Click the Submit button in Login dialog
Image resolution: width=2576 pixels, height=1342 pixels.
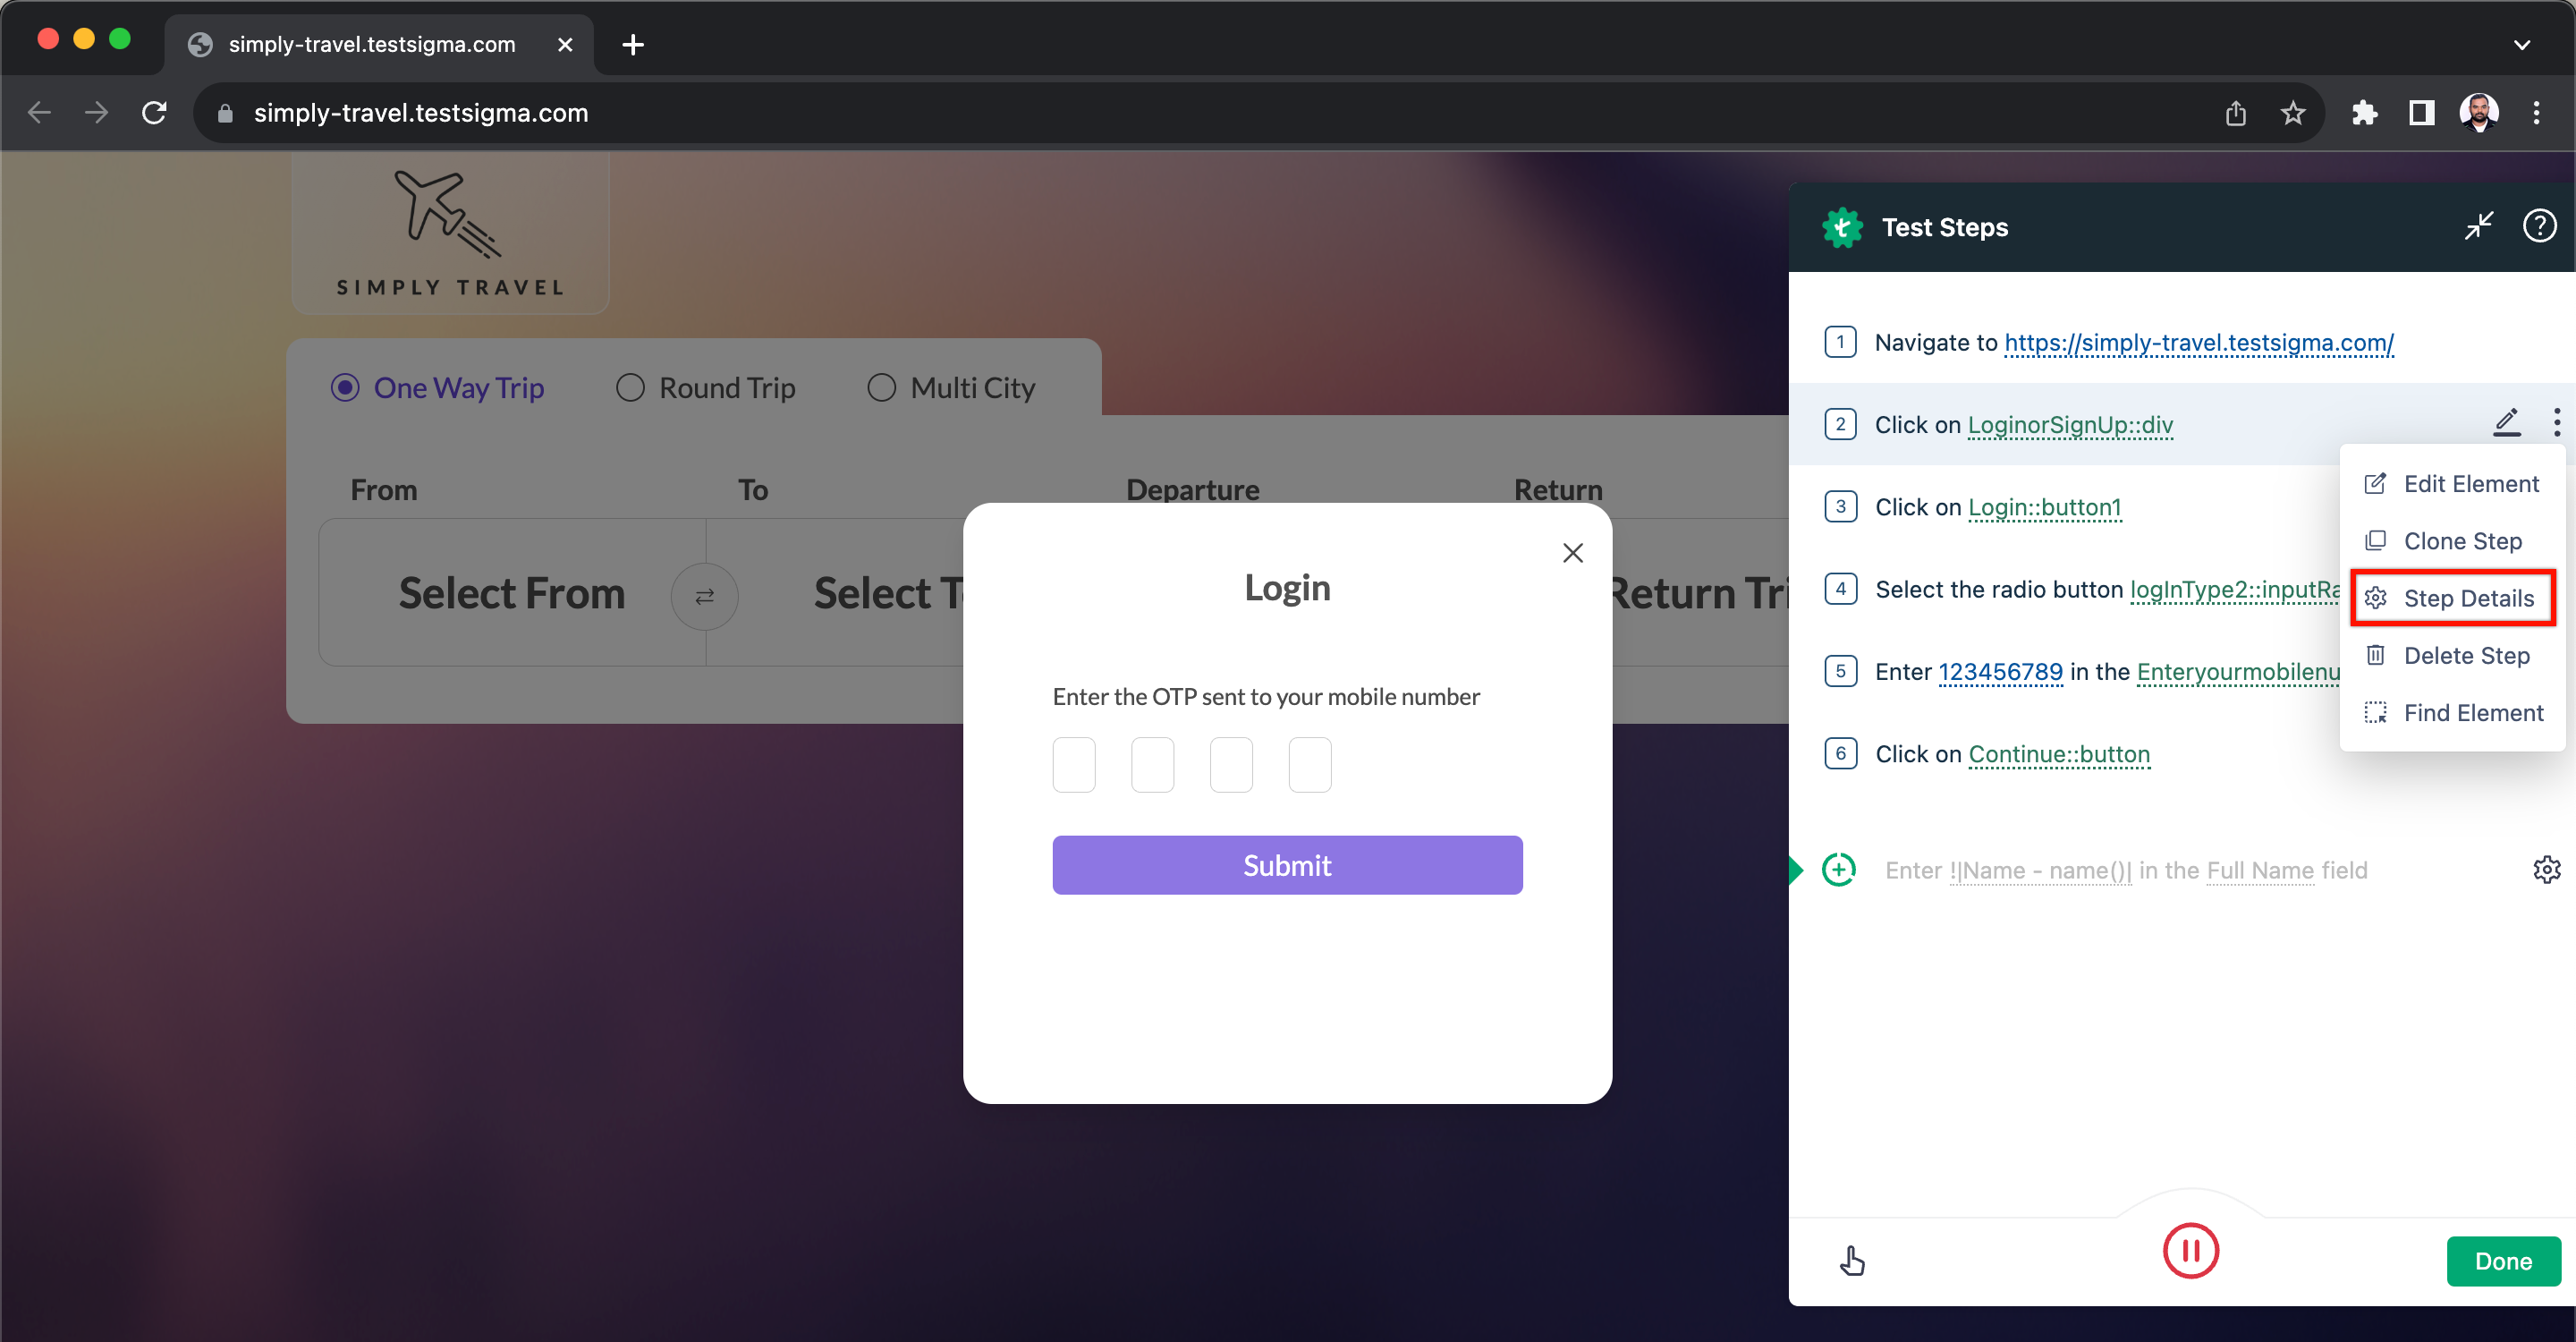click(x=1288, y=865)
